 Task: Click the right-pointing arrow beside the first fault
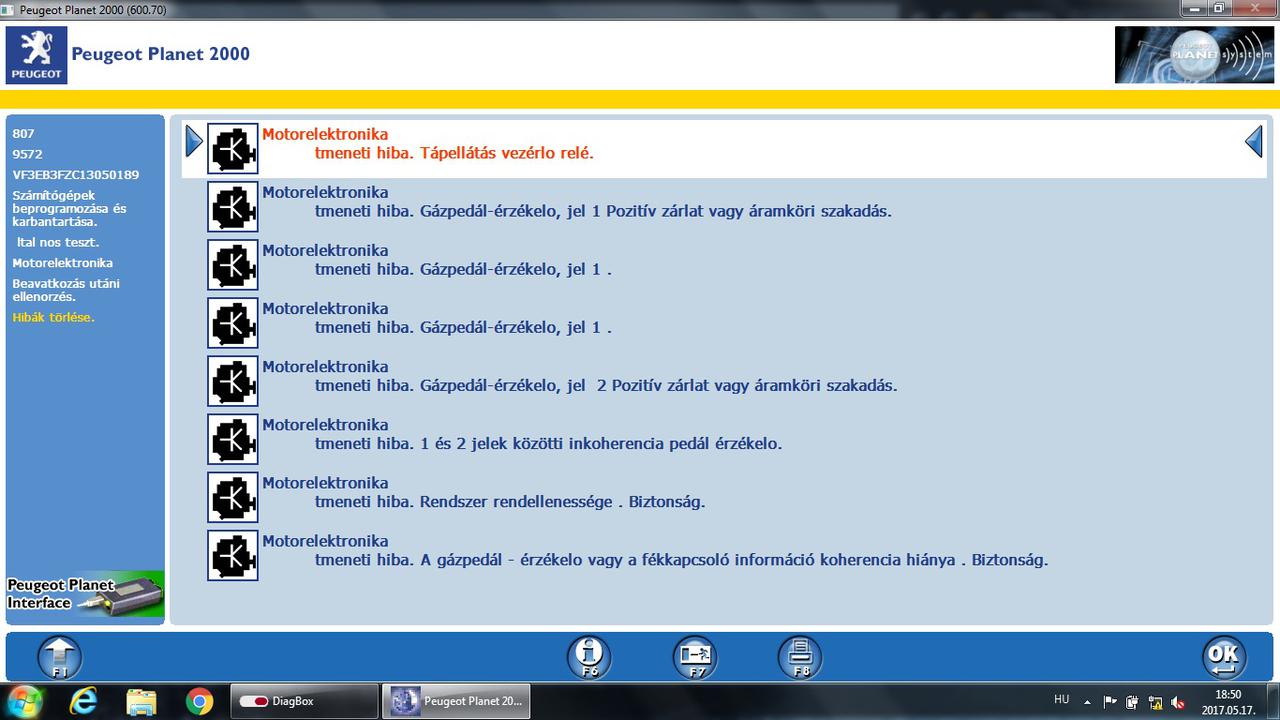pyautogui.click(x=194, y=142)
